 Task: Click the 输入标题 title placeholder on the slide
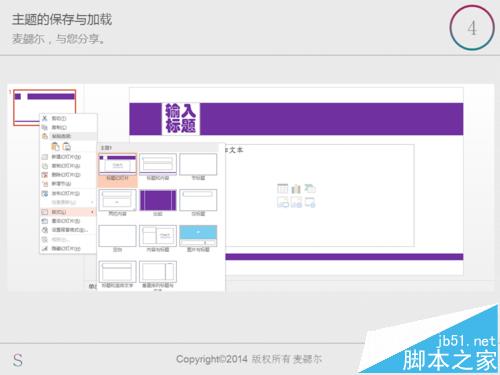pos(181,119)
